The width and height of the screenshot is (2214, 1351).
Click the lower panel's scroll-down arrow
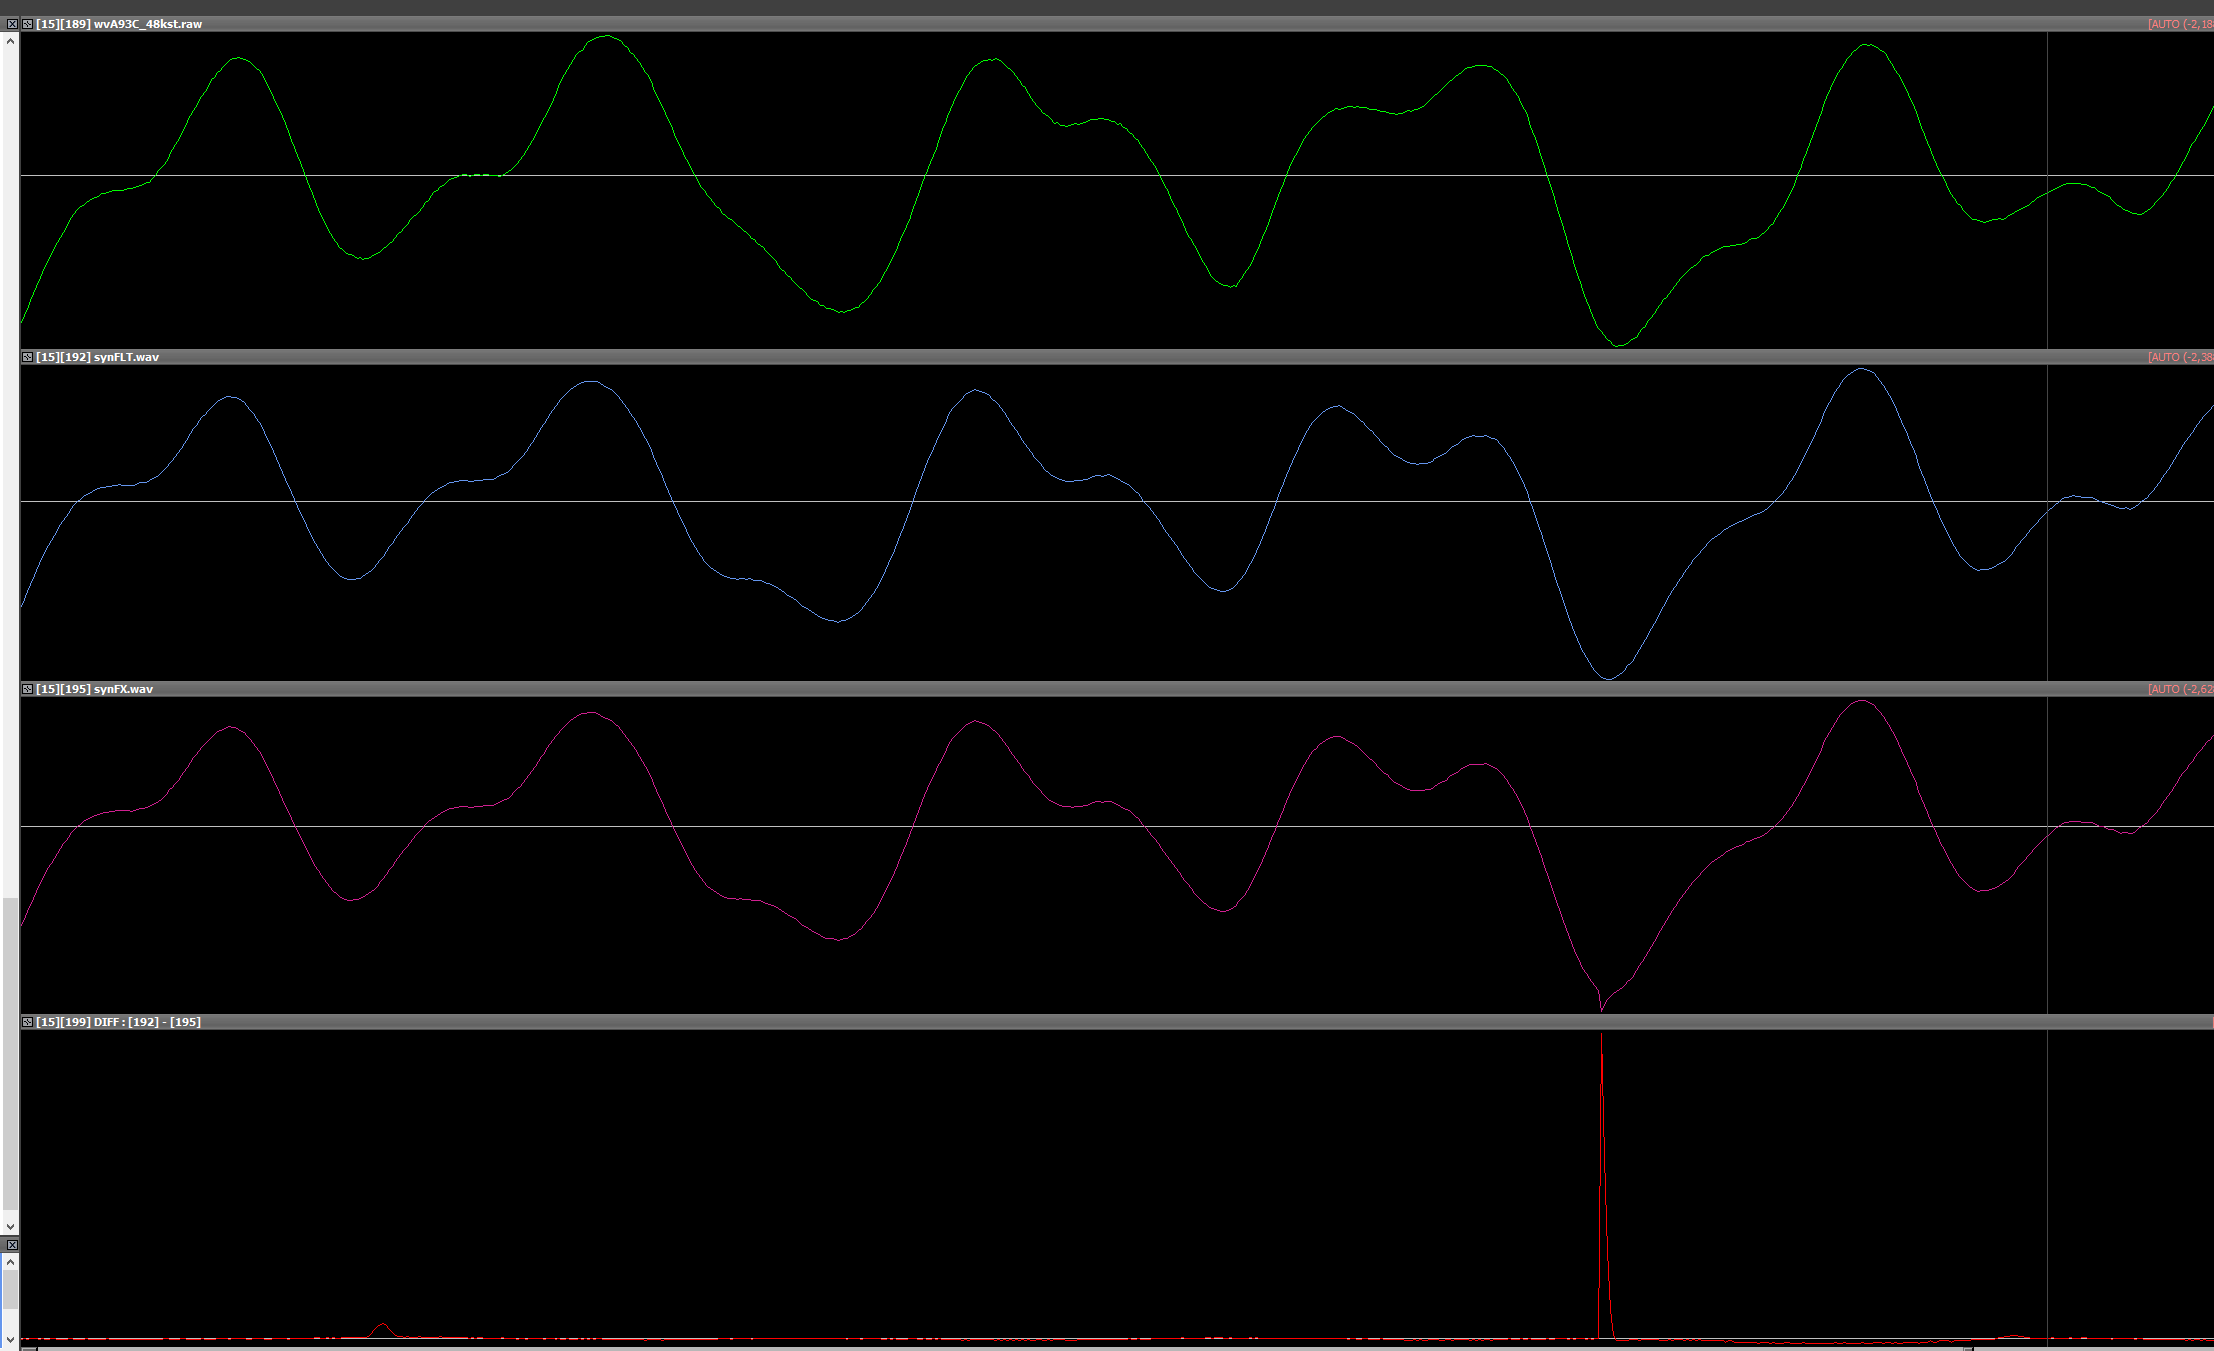click(x=10, y=1339)
